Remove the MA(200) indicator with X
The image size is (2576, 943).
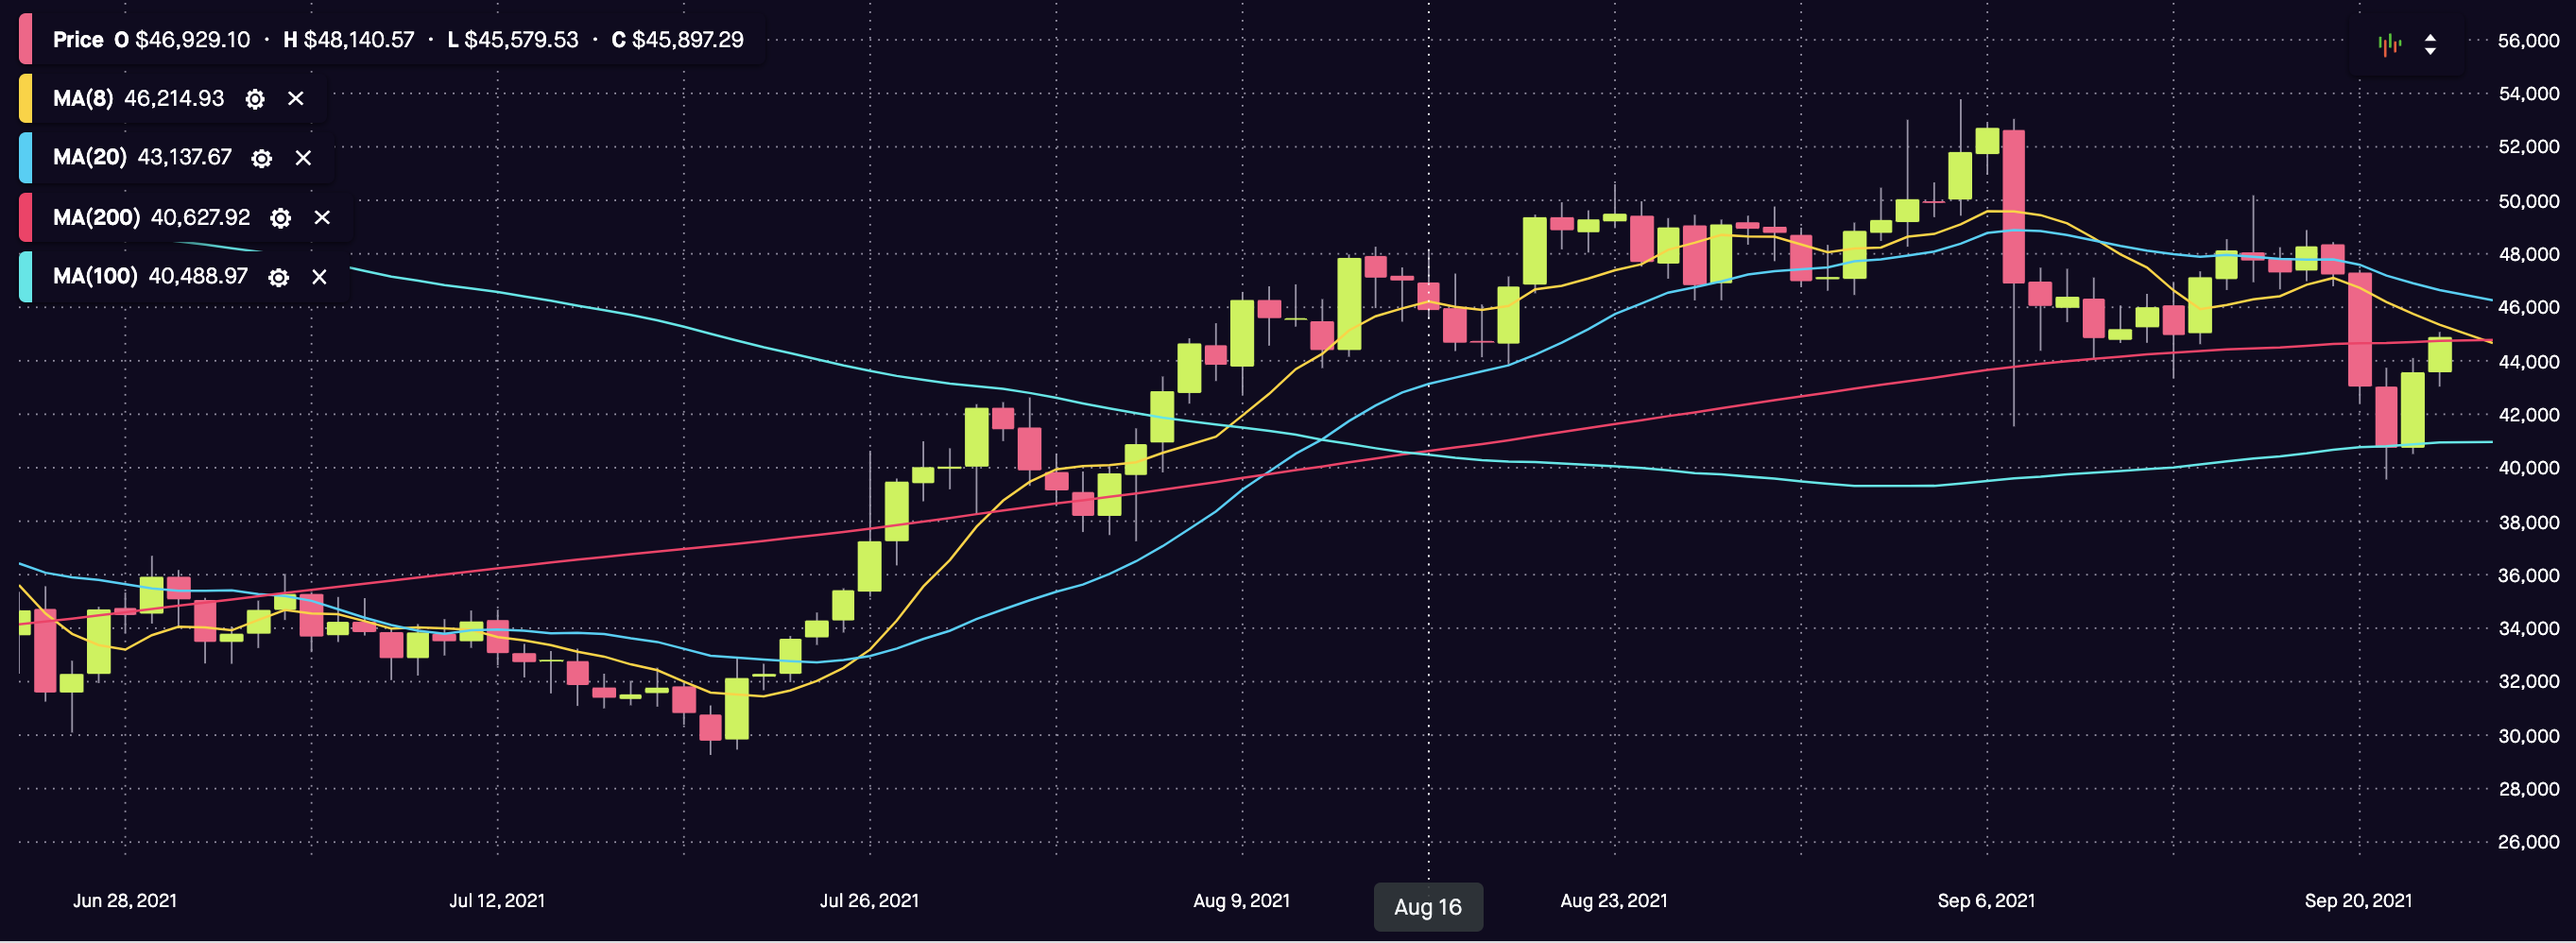(322, 218)
